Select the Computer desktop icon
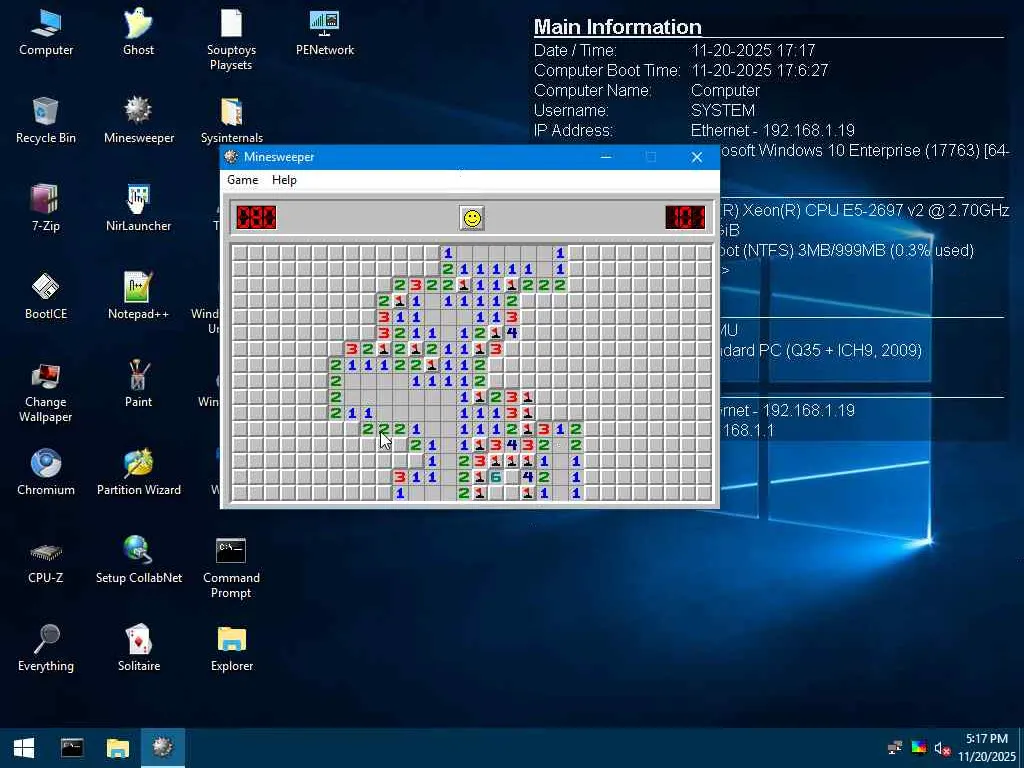 click(46, 34)
